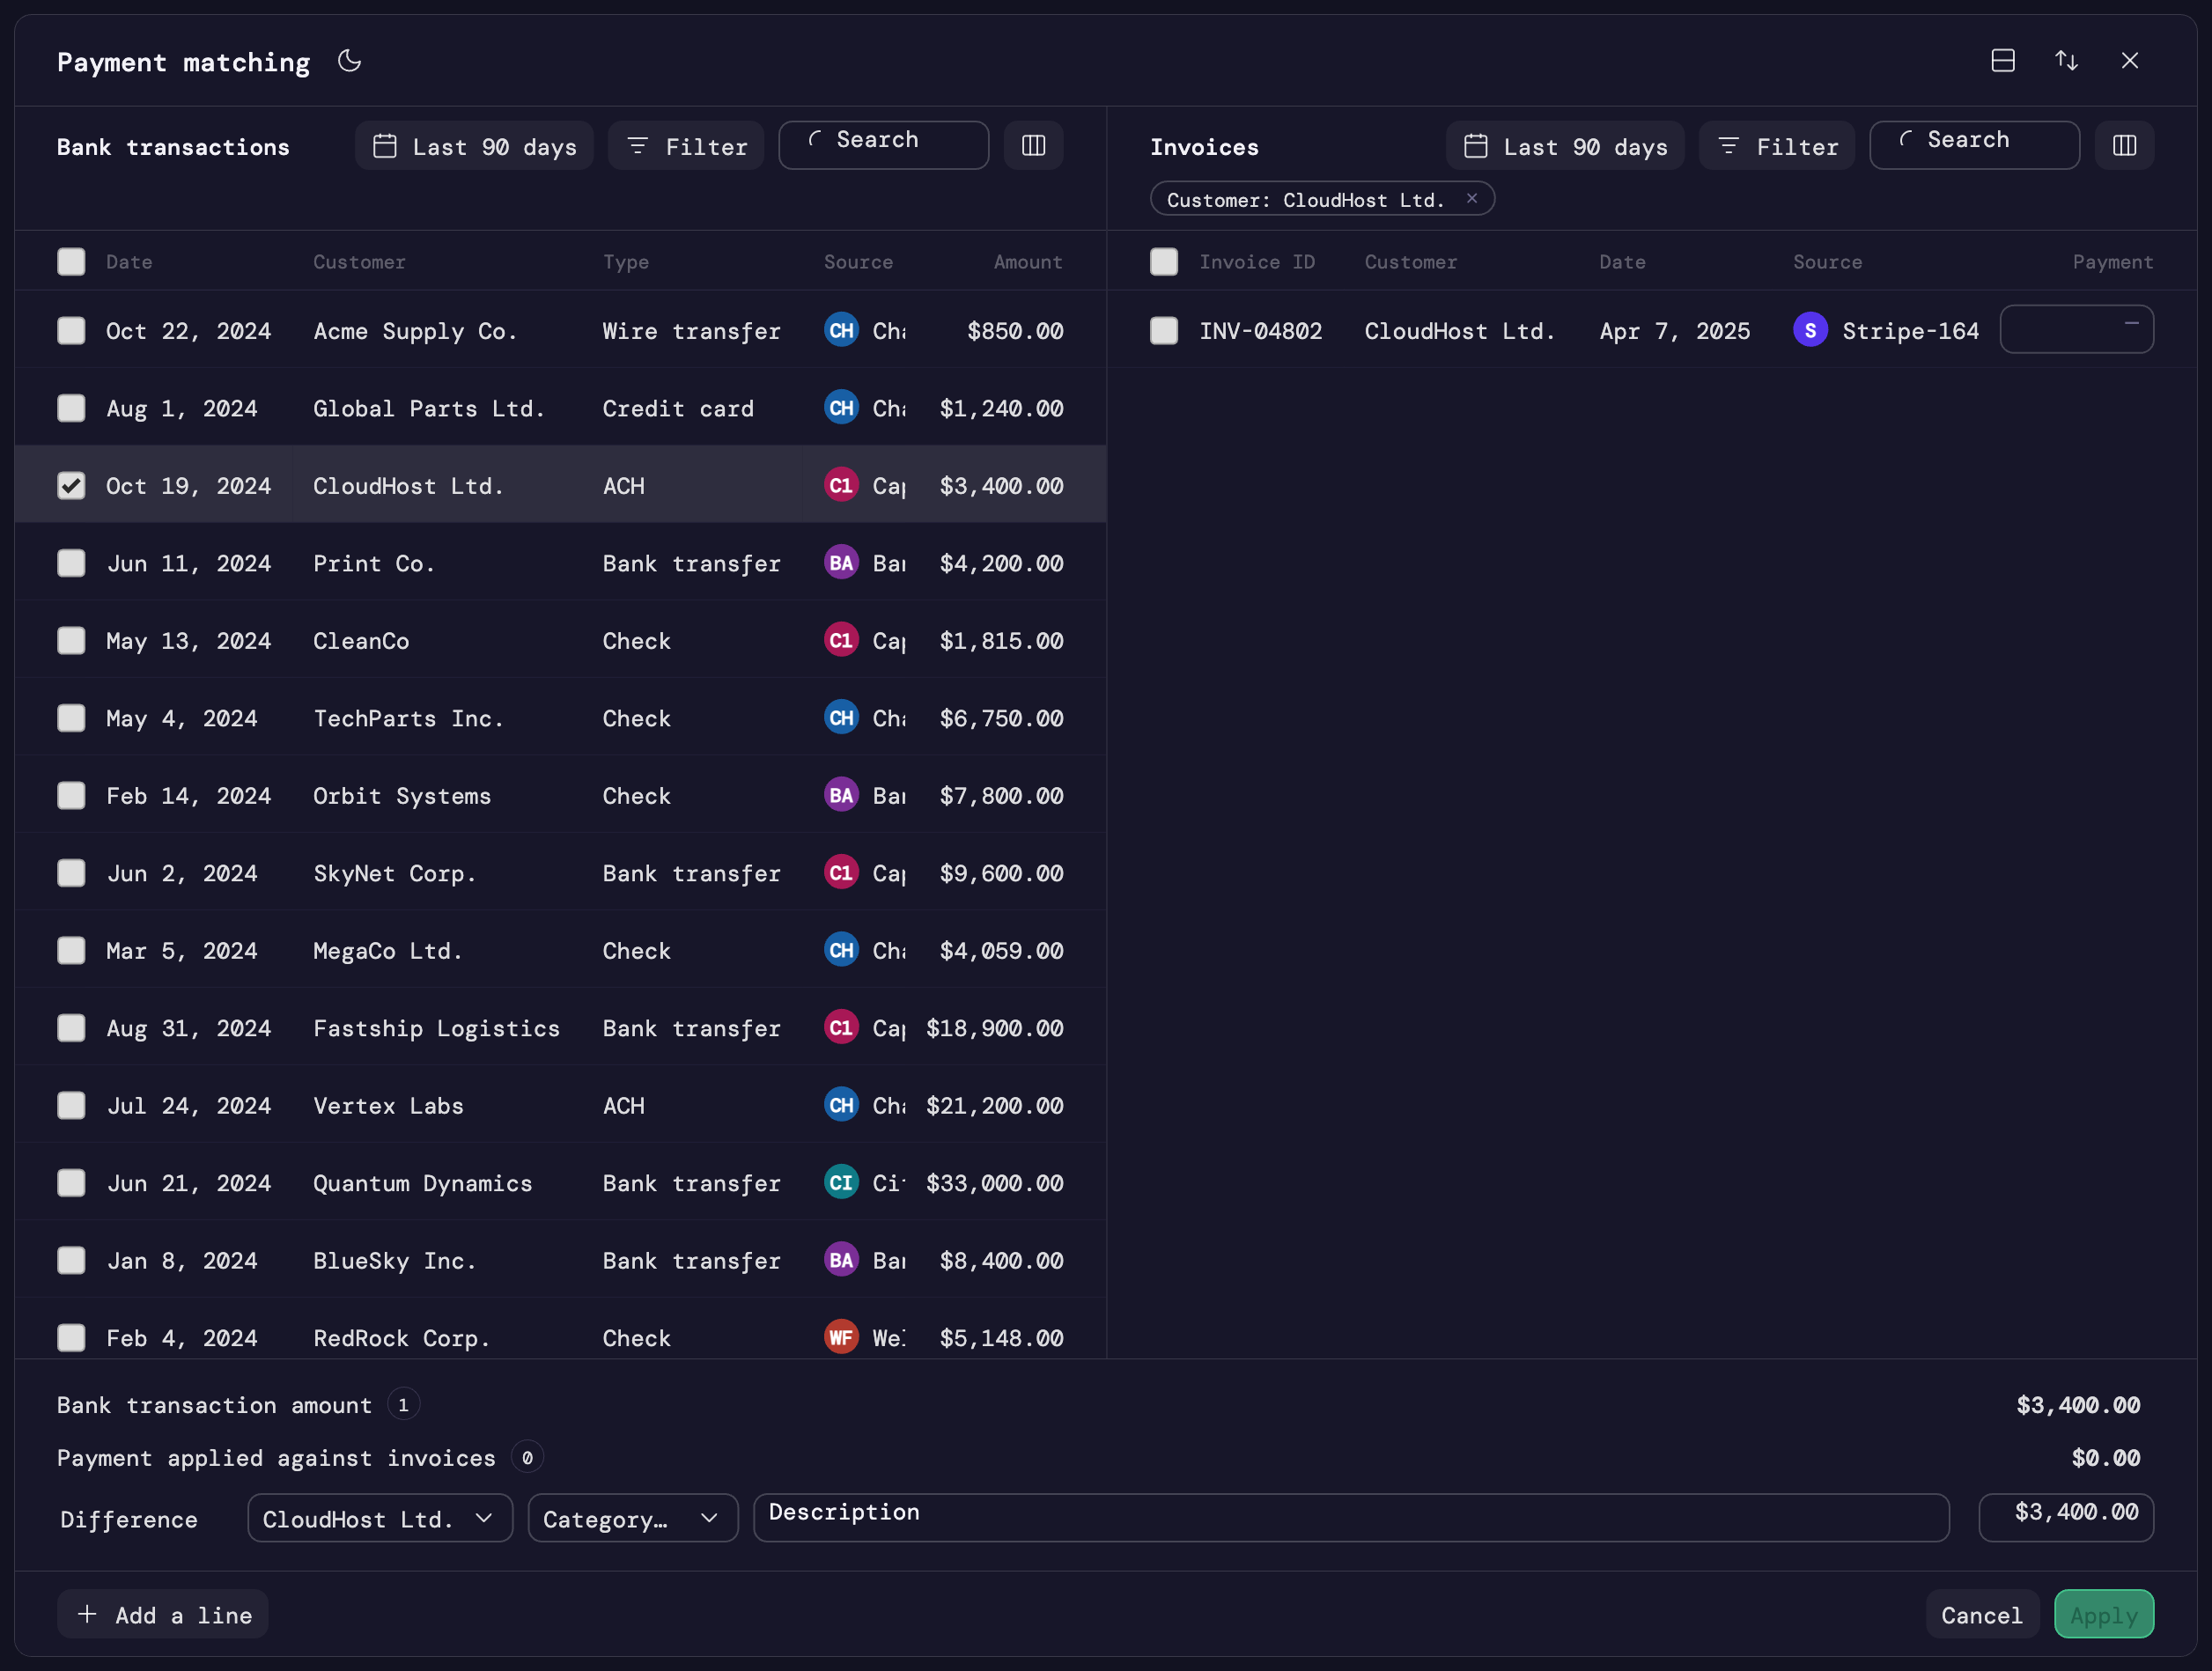Click the BA icon for Orbit Systems row
Screen dimensions: 2212x1671
[x=841, y=795]
